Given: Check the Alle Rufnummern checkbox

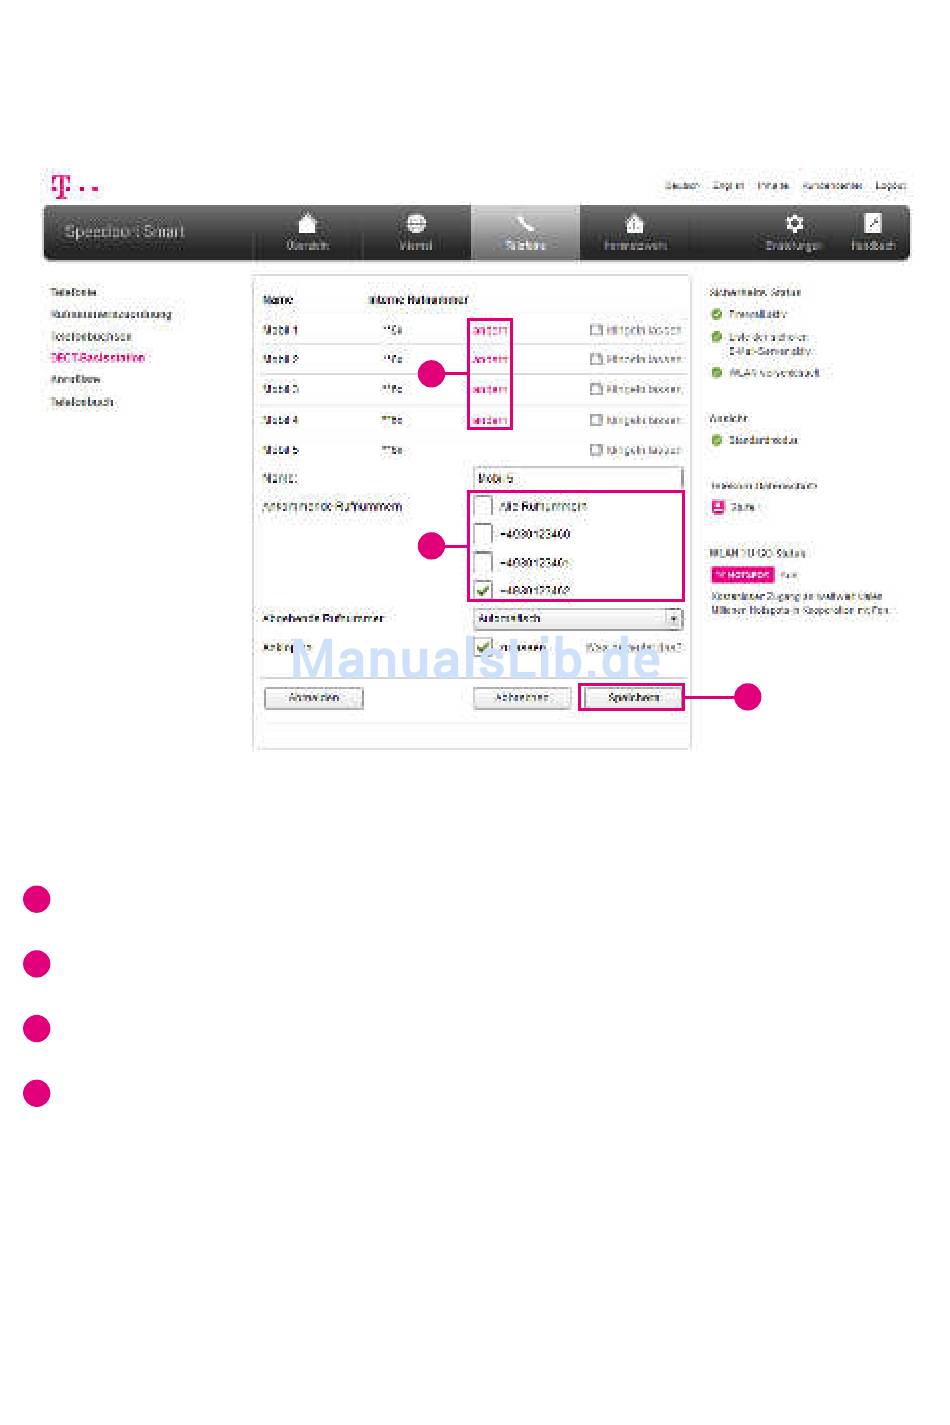Looking at the screenshot, I should 483,506.
